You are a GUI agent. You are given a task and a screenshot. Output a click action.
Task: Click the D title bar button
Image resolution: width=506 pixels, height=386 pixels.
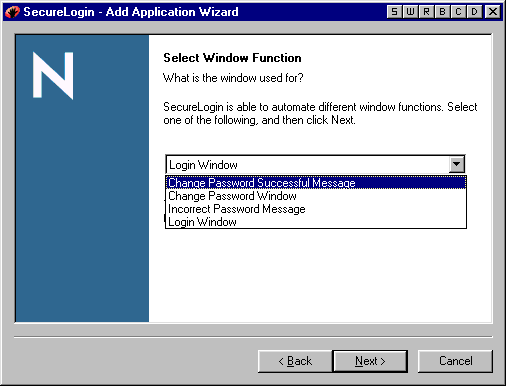(x=474, y=12)
